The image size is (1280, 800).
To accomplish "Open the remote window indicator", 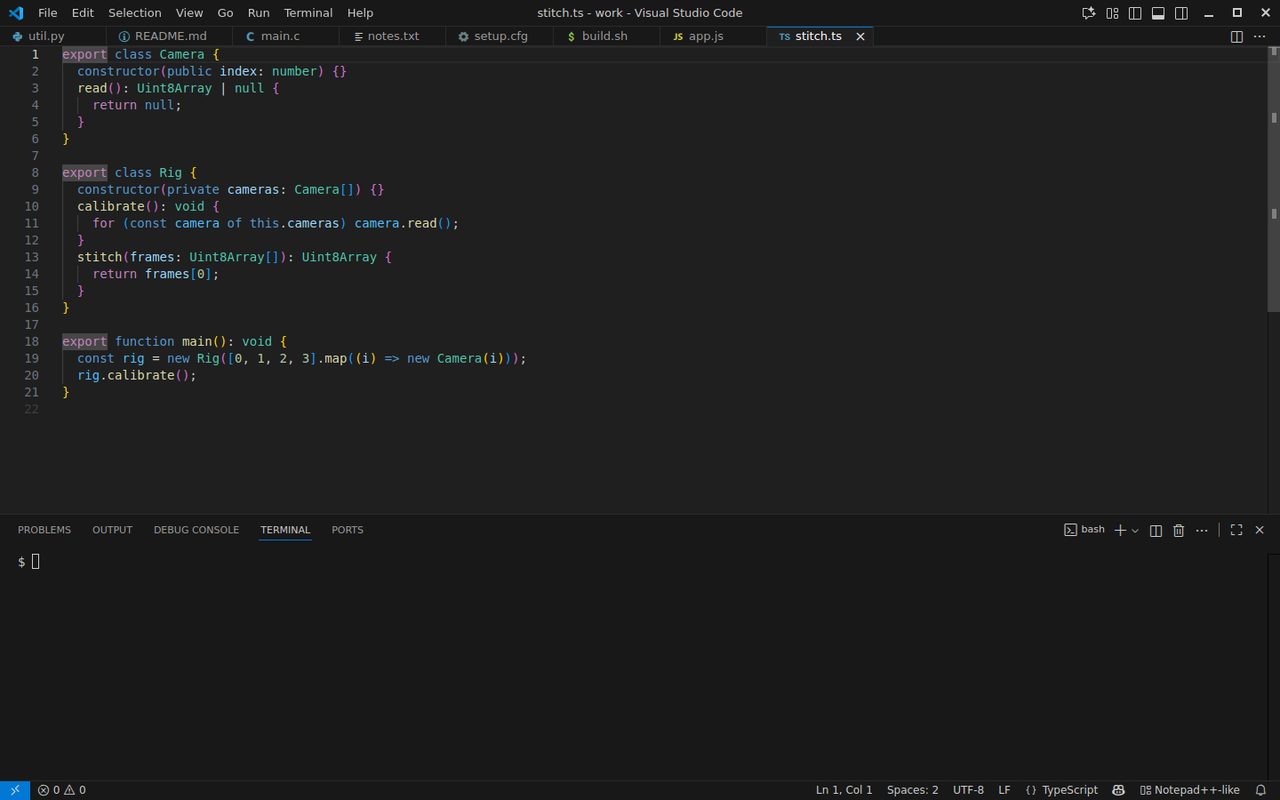I will coord(14,790).
